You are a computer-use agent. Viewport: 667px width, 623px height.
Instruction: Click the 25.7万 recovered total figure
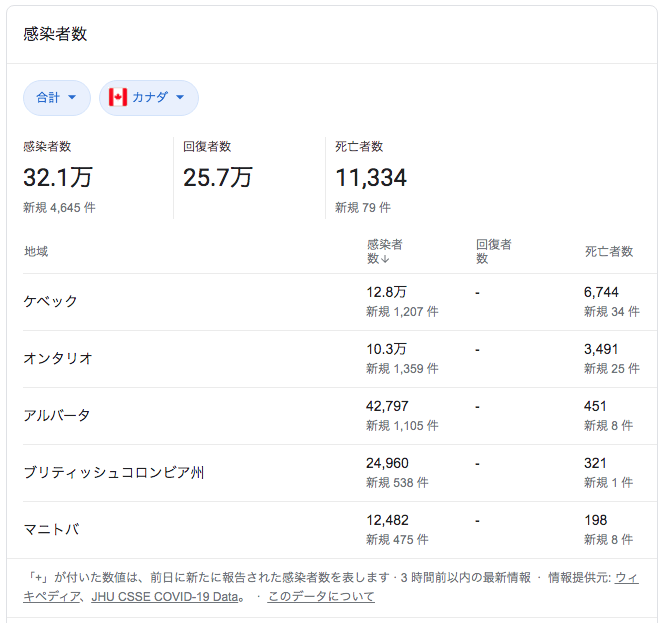click(218, 178)
